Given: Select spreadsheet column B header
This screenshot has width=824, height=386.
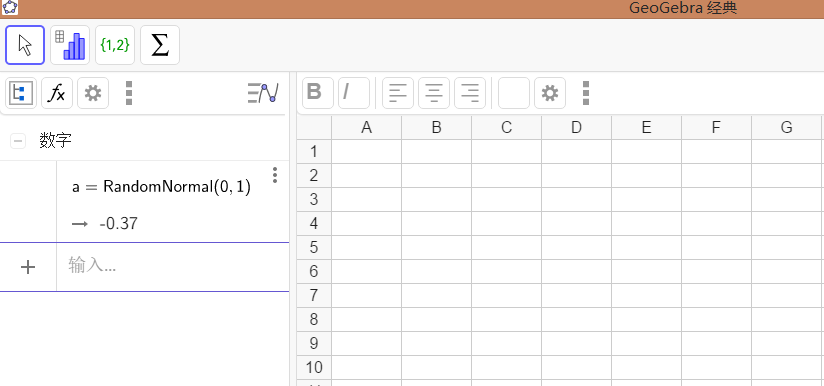Looking at the screenshot, I should point(436,128).
